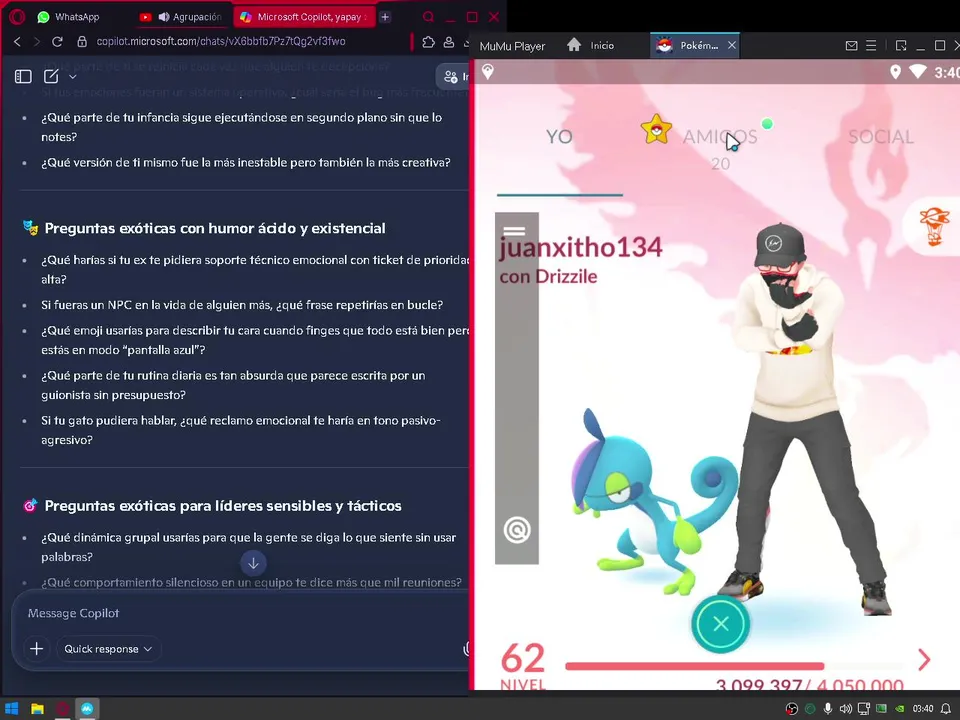Click the heading 'Preguntas exóticas con humor ácido y existencial'
Viewport: 960px width, 720px height.
tap(215, 228)
